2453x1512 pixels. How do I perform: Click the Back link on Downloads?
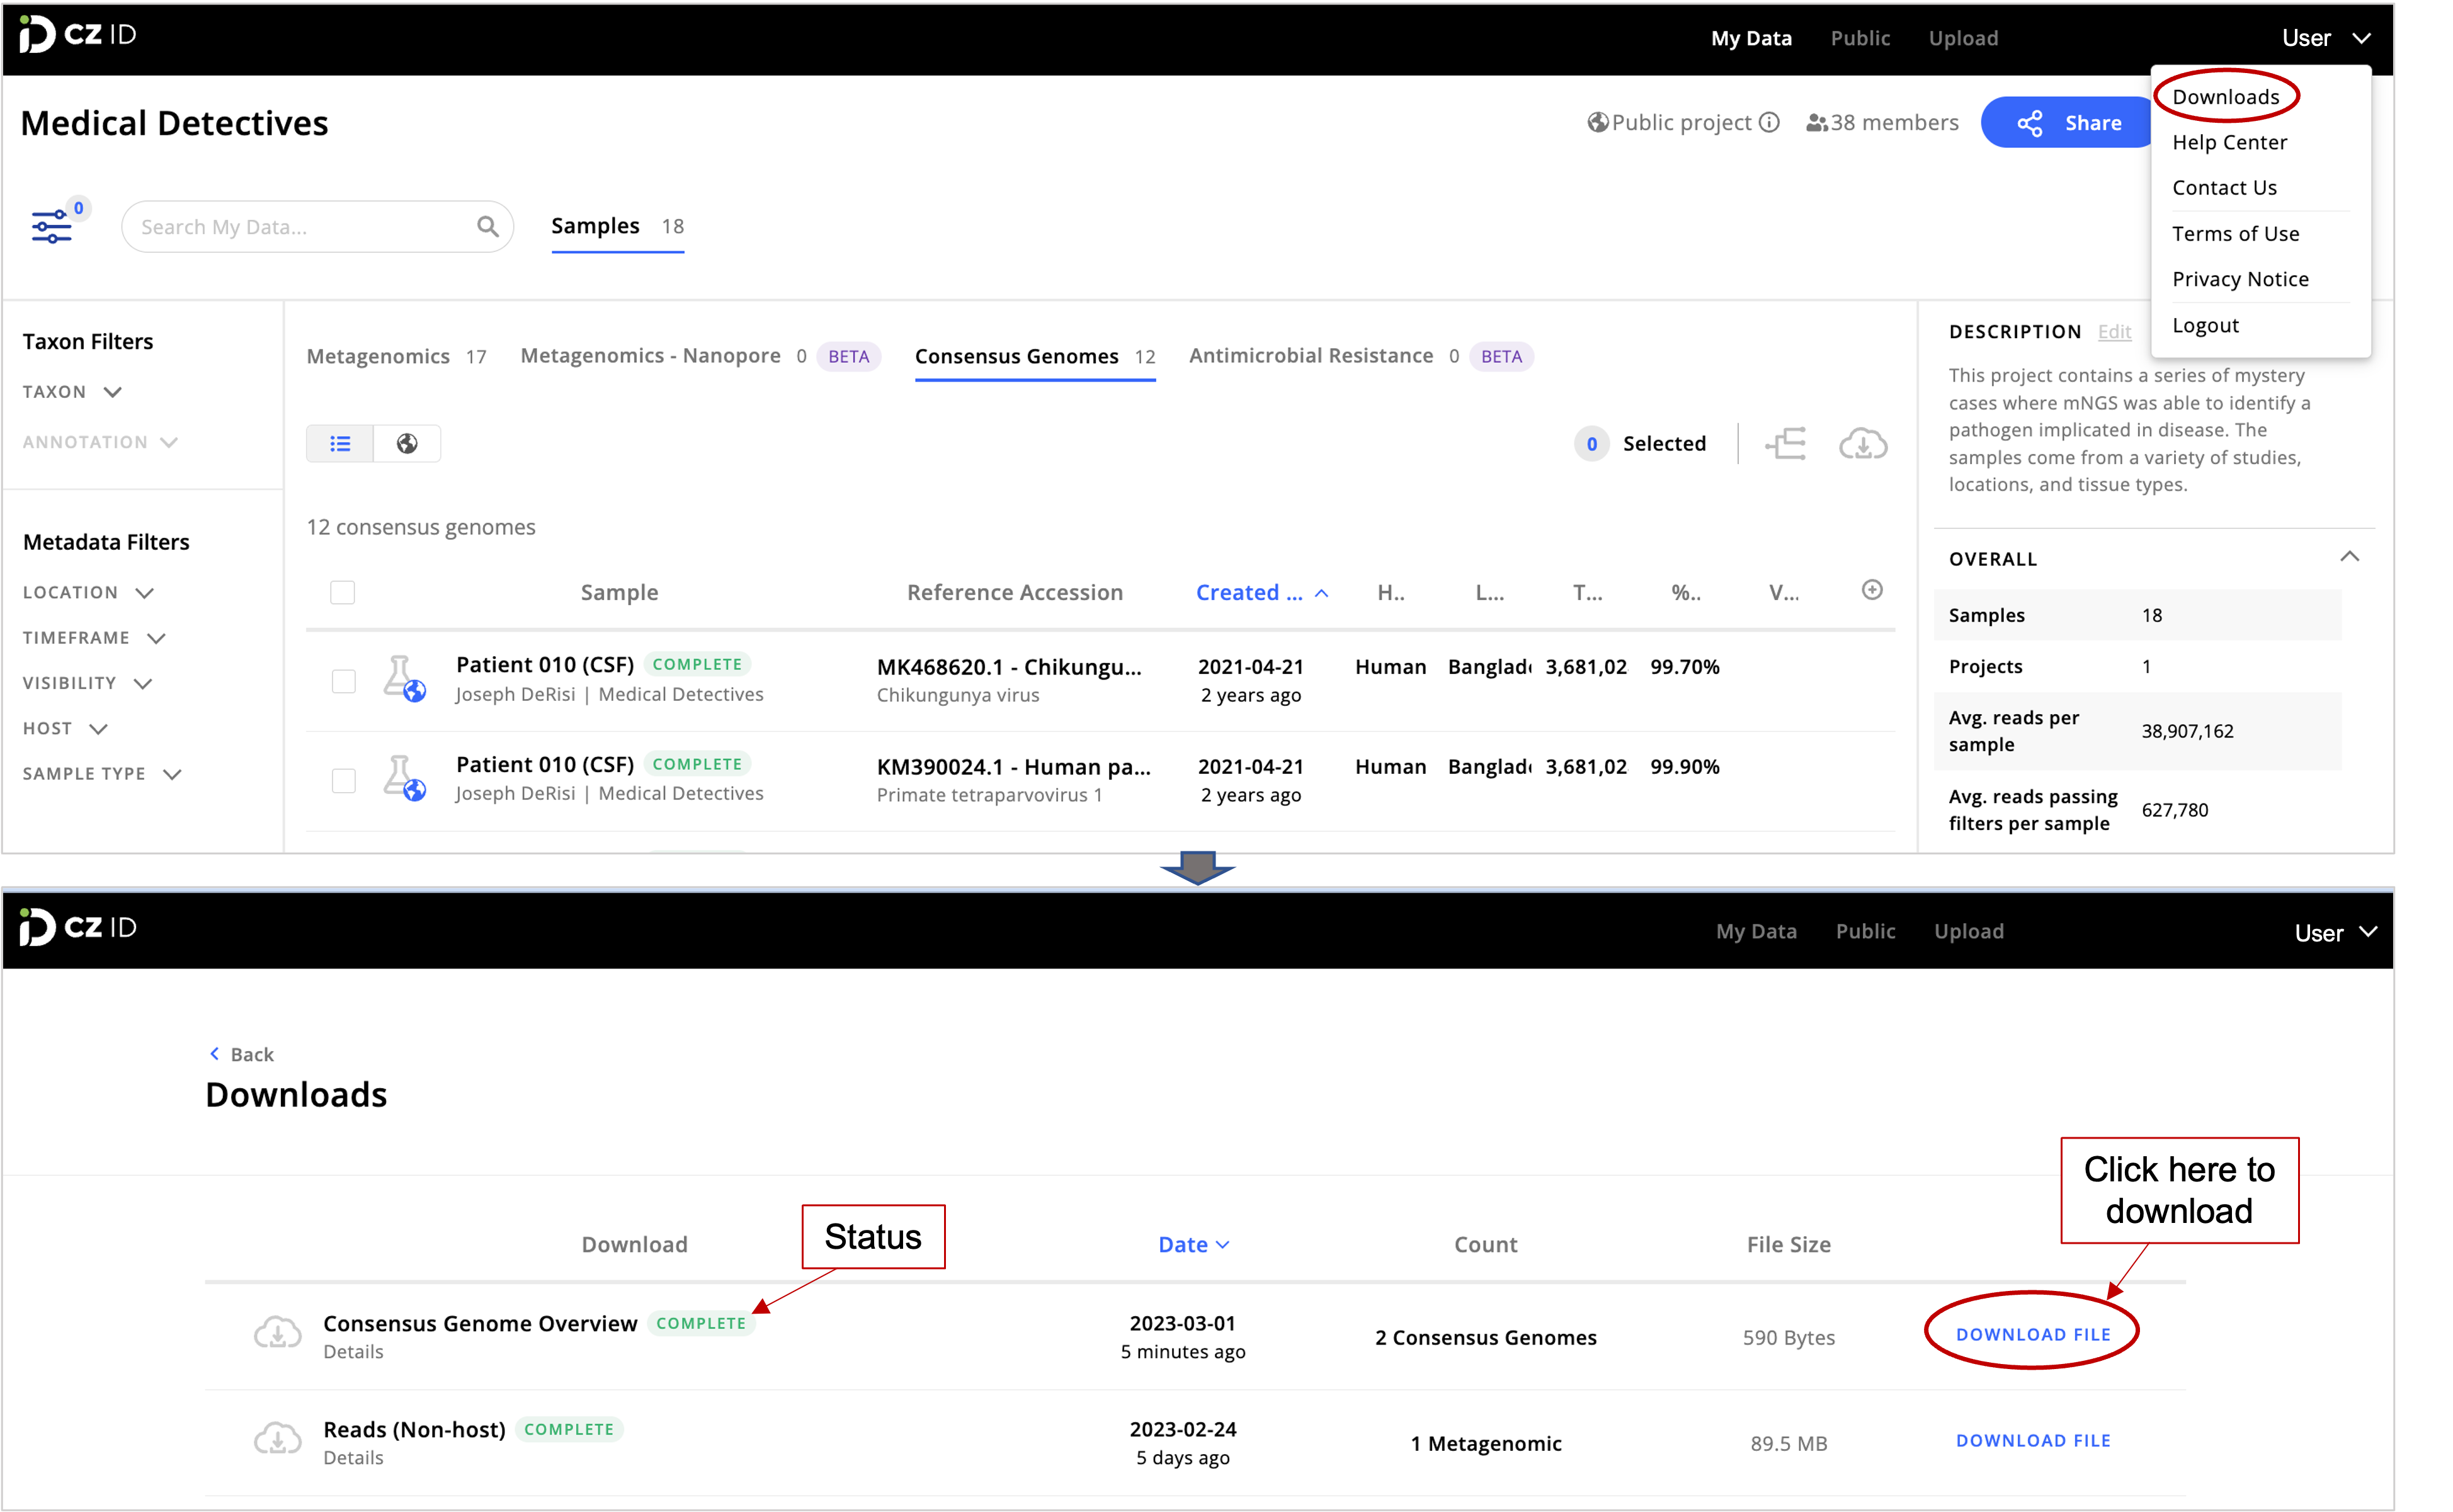(241, 1054)
